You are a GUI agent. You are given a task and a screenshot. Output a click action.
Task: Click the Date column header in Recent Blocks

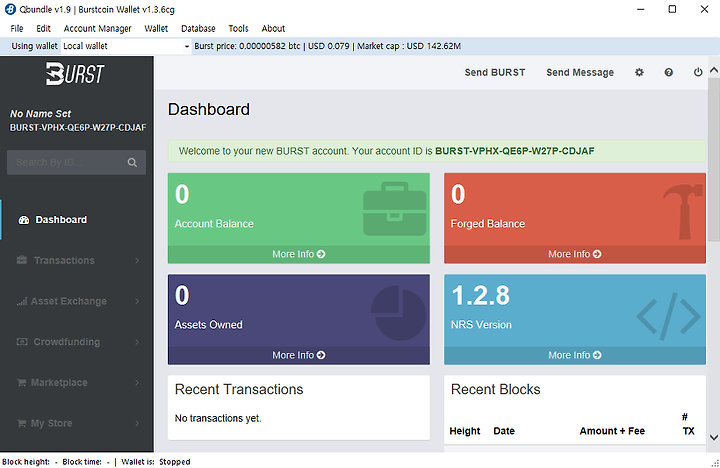504,431
